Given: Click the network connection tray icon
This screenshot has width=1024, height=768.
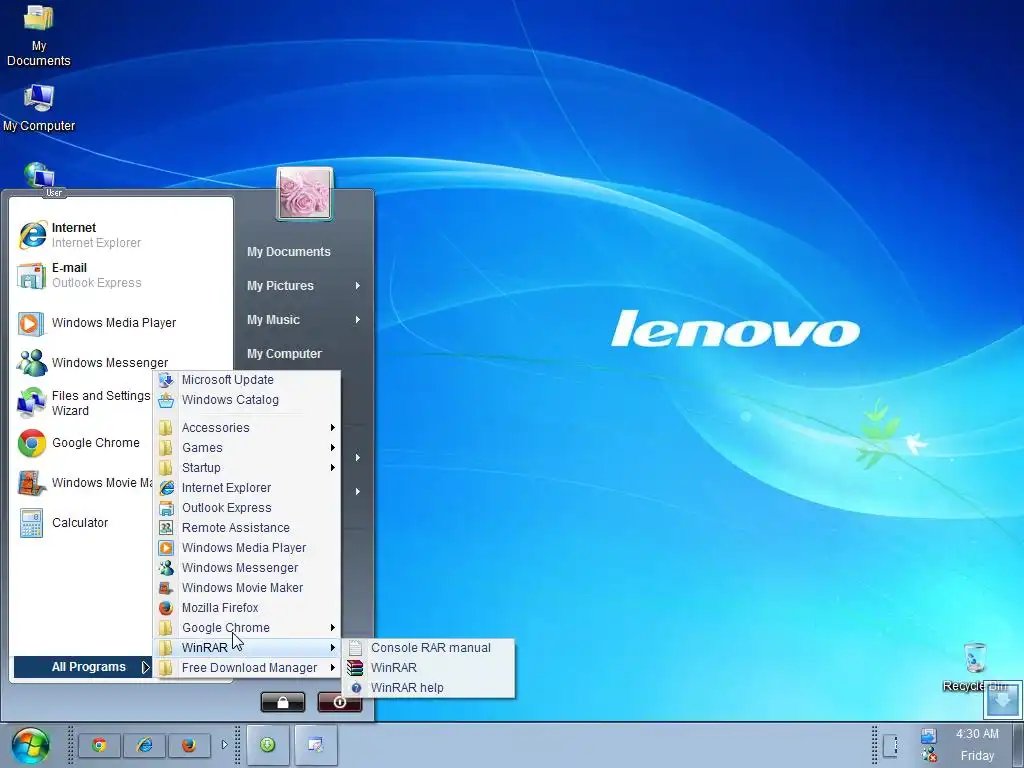Looking at the screenshot, I should (929, 736).
